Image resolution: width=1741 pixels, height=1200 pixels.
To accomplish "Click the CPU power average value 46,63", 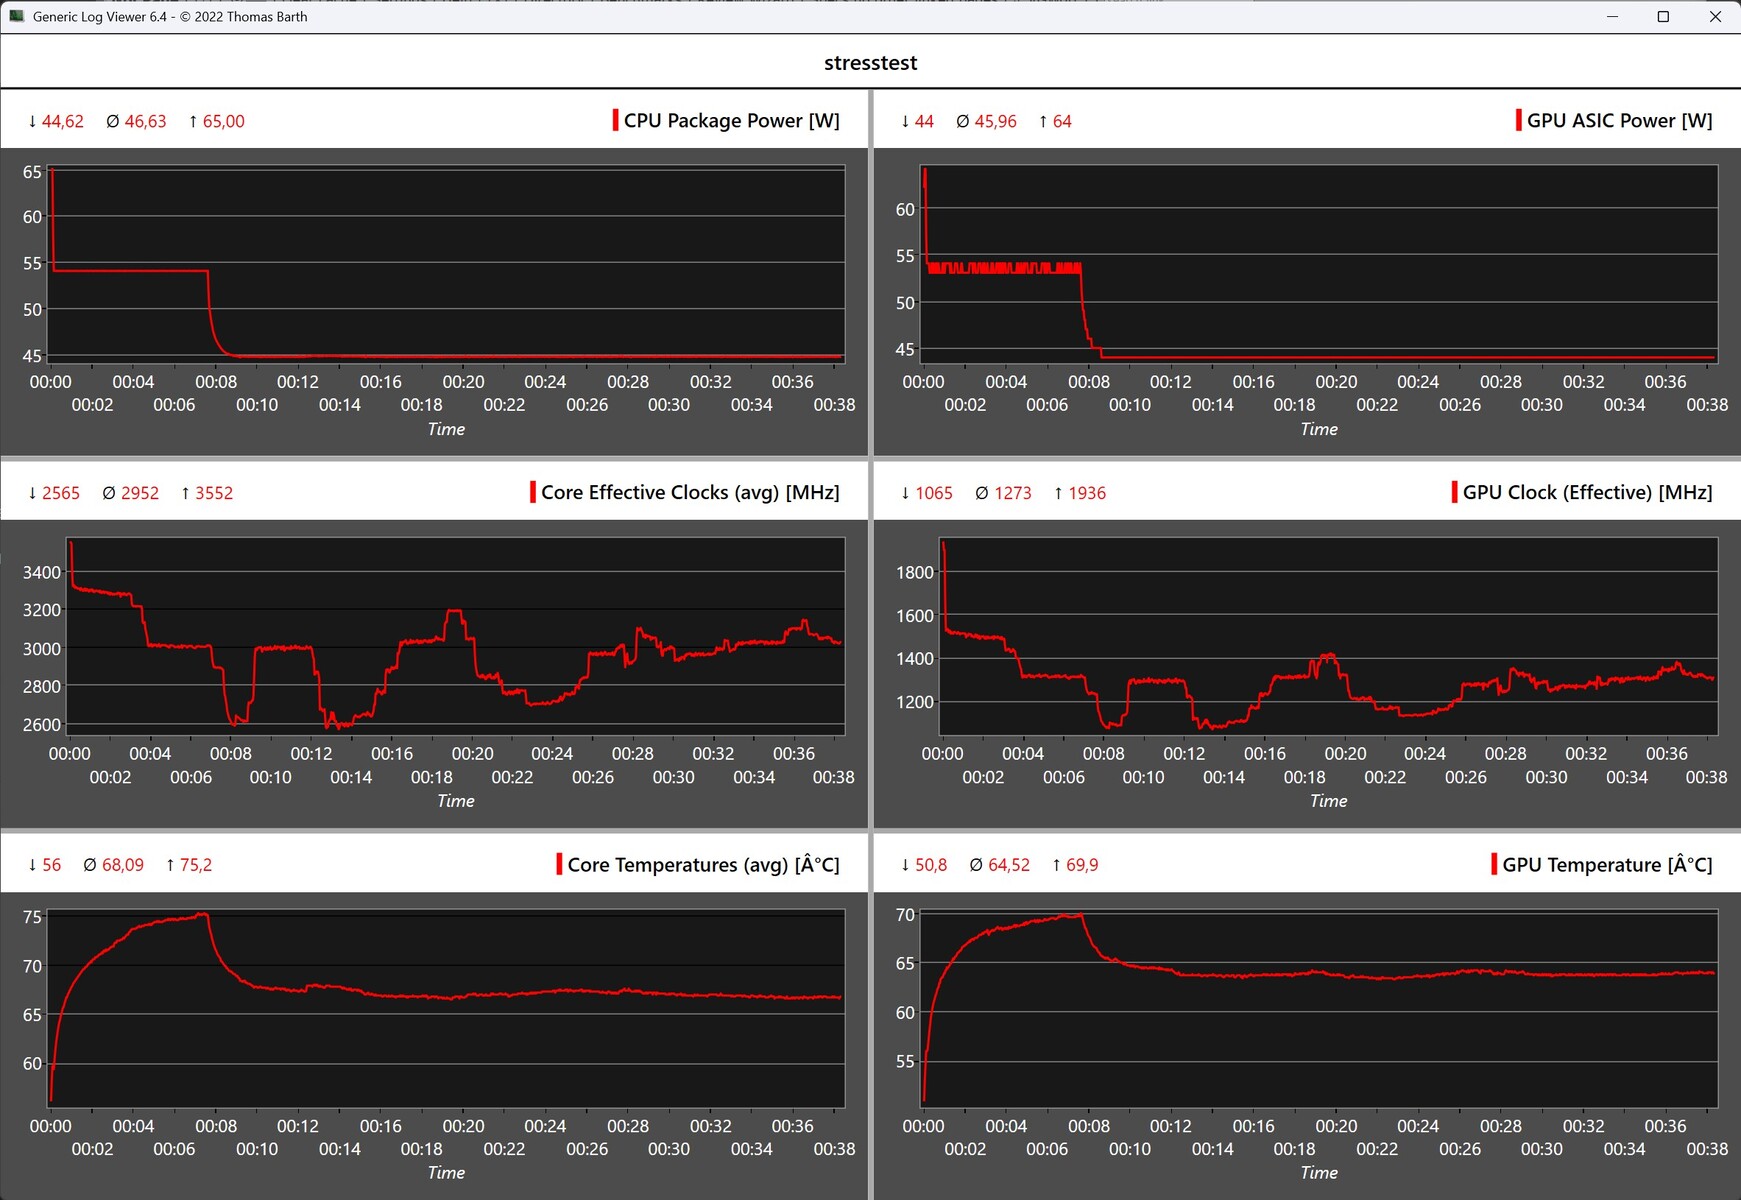I will [x=145, y=121].
